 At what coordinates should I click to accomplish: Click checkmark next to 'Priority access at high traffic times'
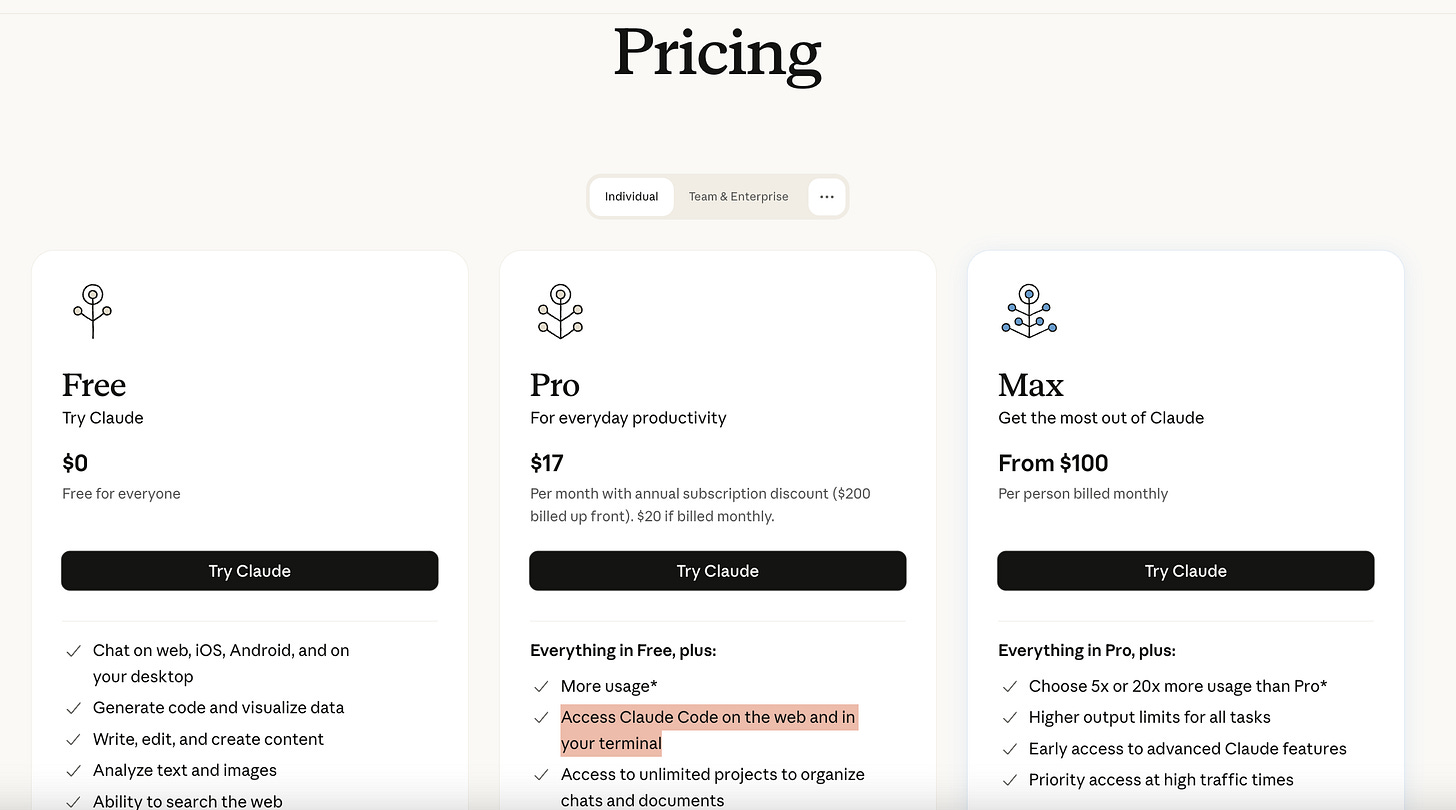1009,780
